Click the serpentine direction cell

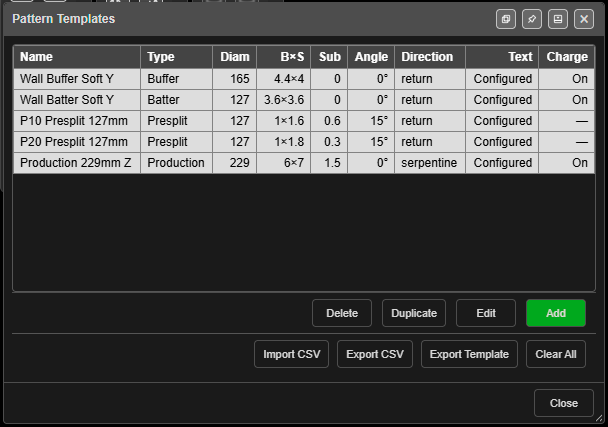[x=430, y=163]
